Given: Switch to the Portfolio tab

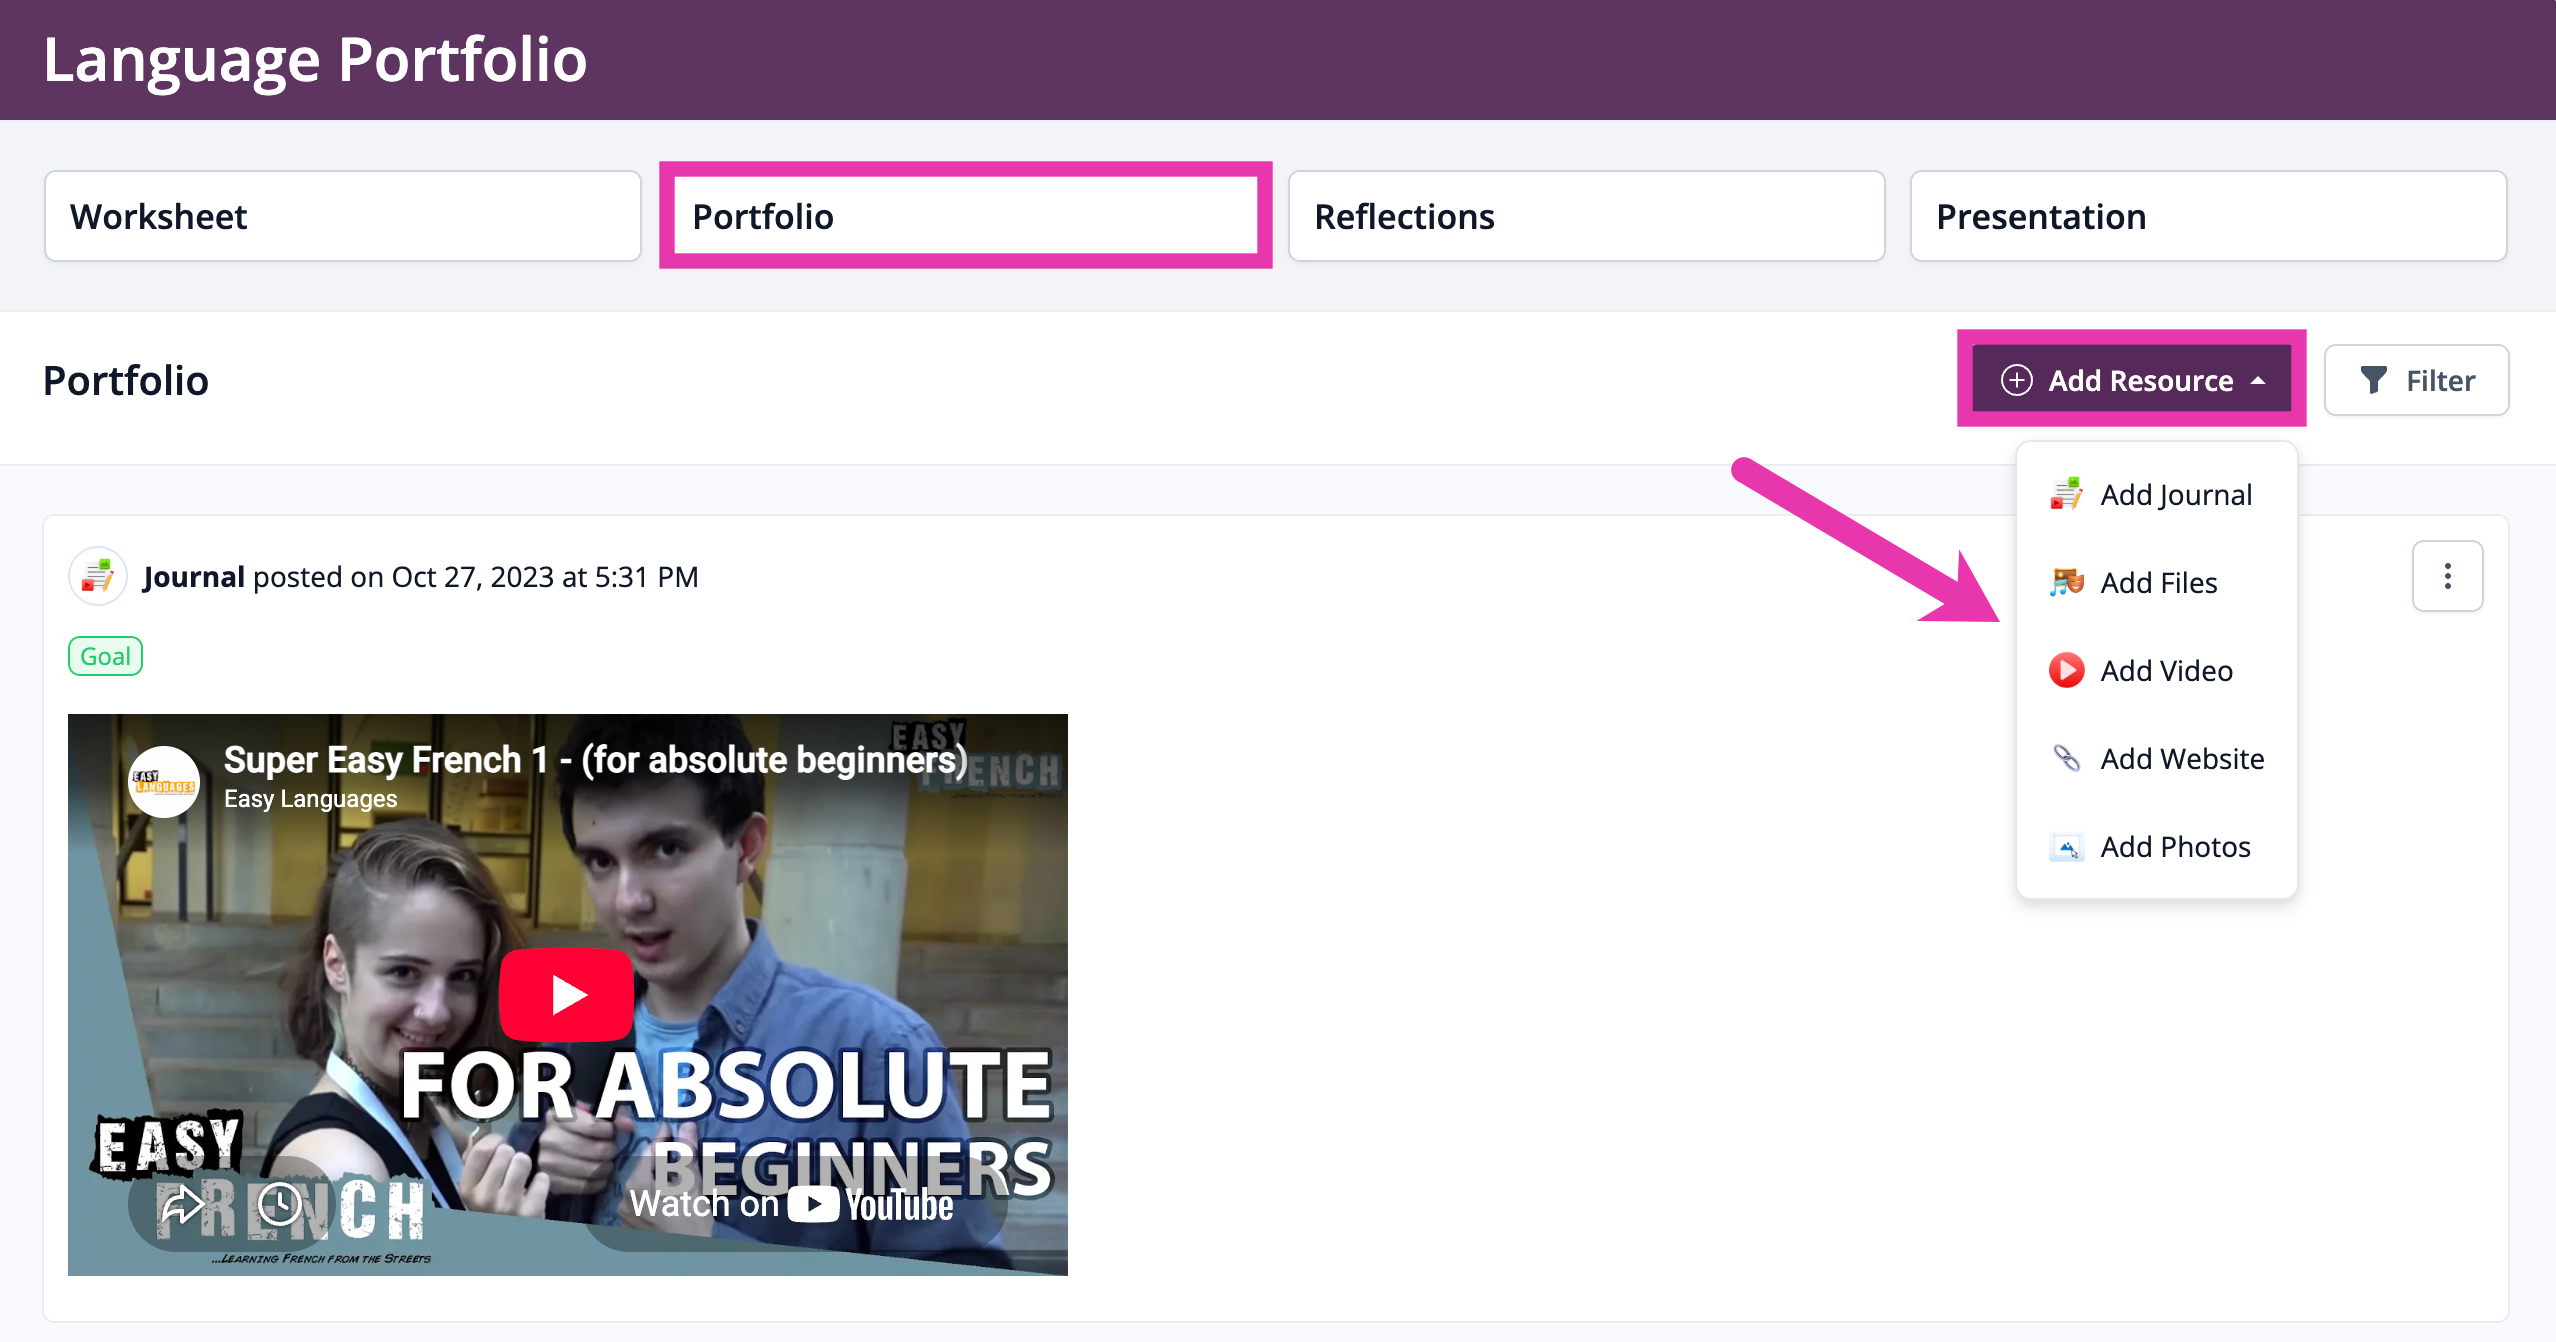Looking at the screenshot, I should pyautogui.click(x=965, y=216).
